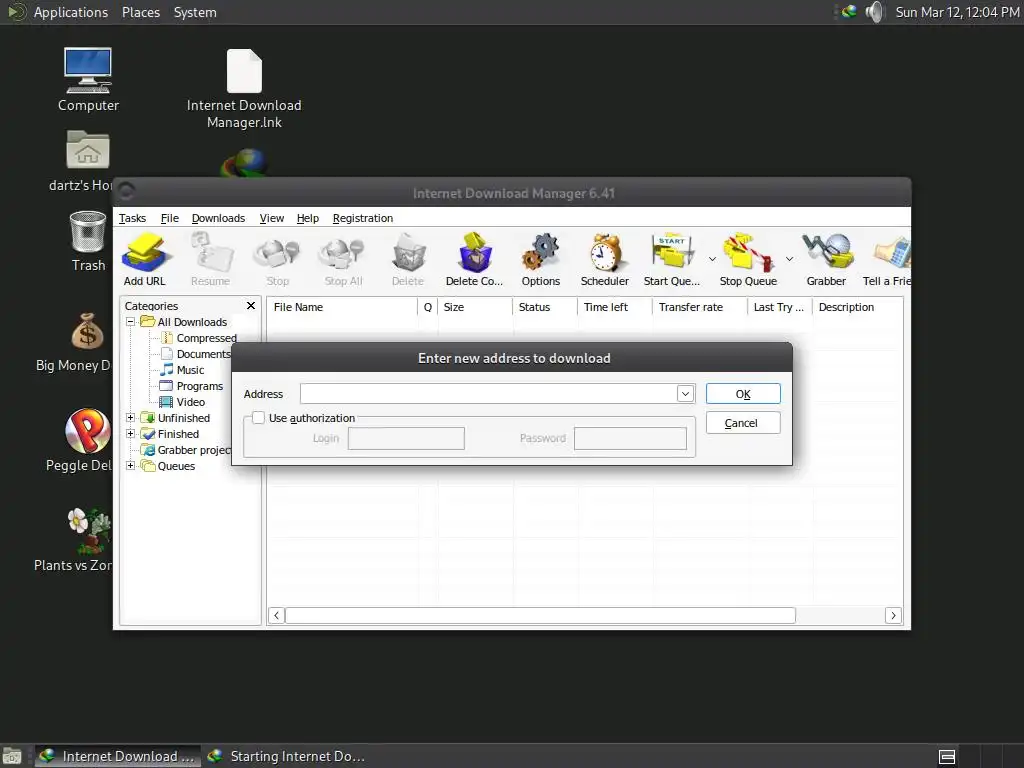Open the Scheduler clock icon
This screenshot has height=768, width=1024.
point(605,252)
